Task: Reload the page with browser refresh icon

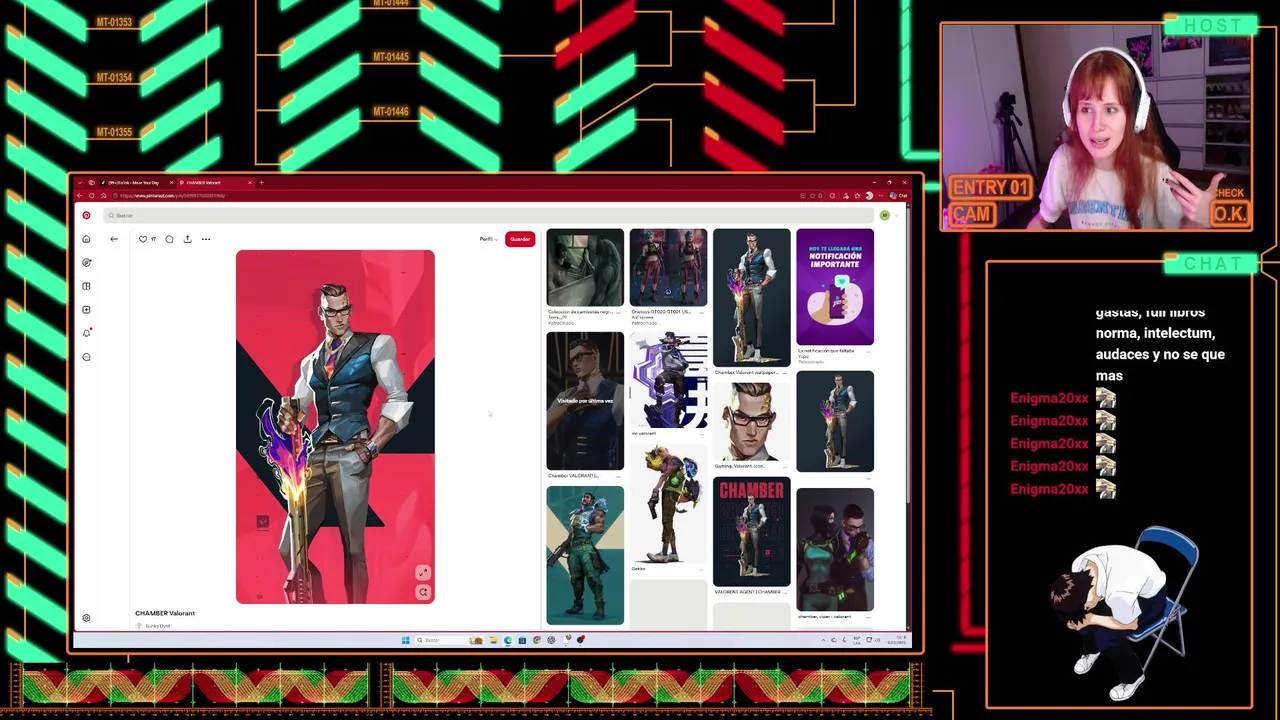Action: coord(91,195)
